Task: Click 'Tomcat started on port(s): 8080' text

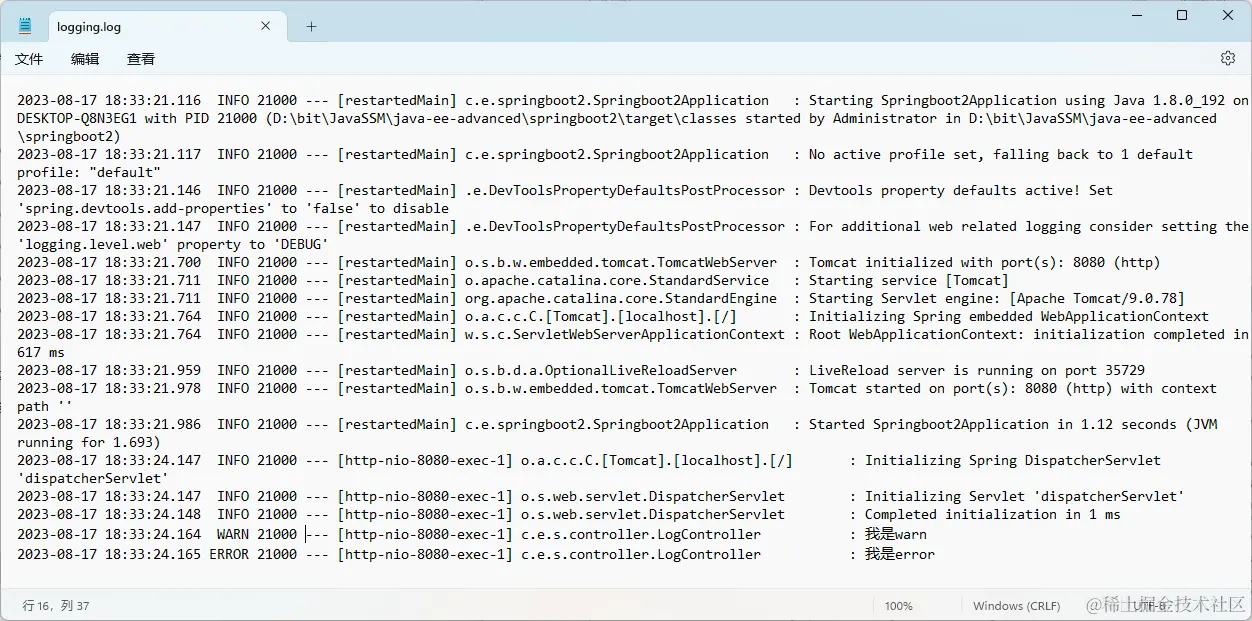Action: click(933, 388)
